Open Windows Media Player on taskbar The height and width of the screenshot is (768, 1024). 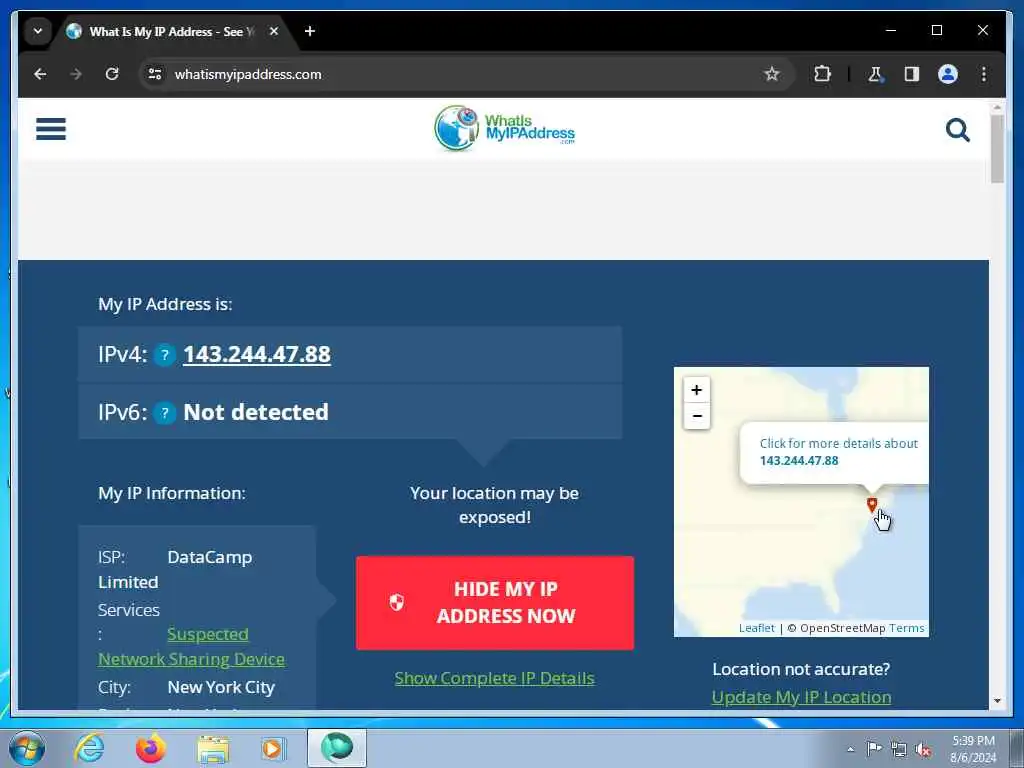pyautogui.click(x=273, y=748)
